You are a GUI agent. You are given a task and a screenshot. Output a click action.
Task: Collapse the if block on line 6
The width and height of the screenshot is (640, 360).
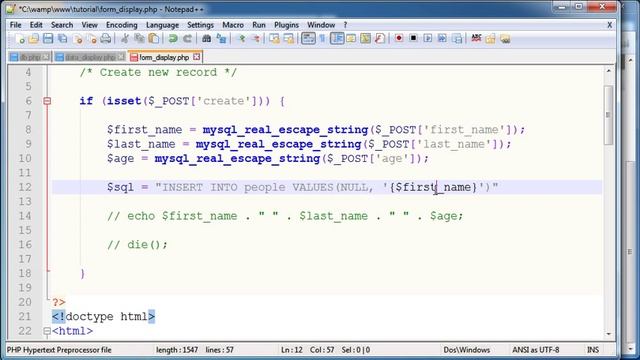pos(47,101)
